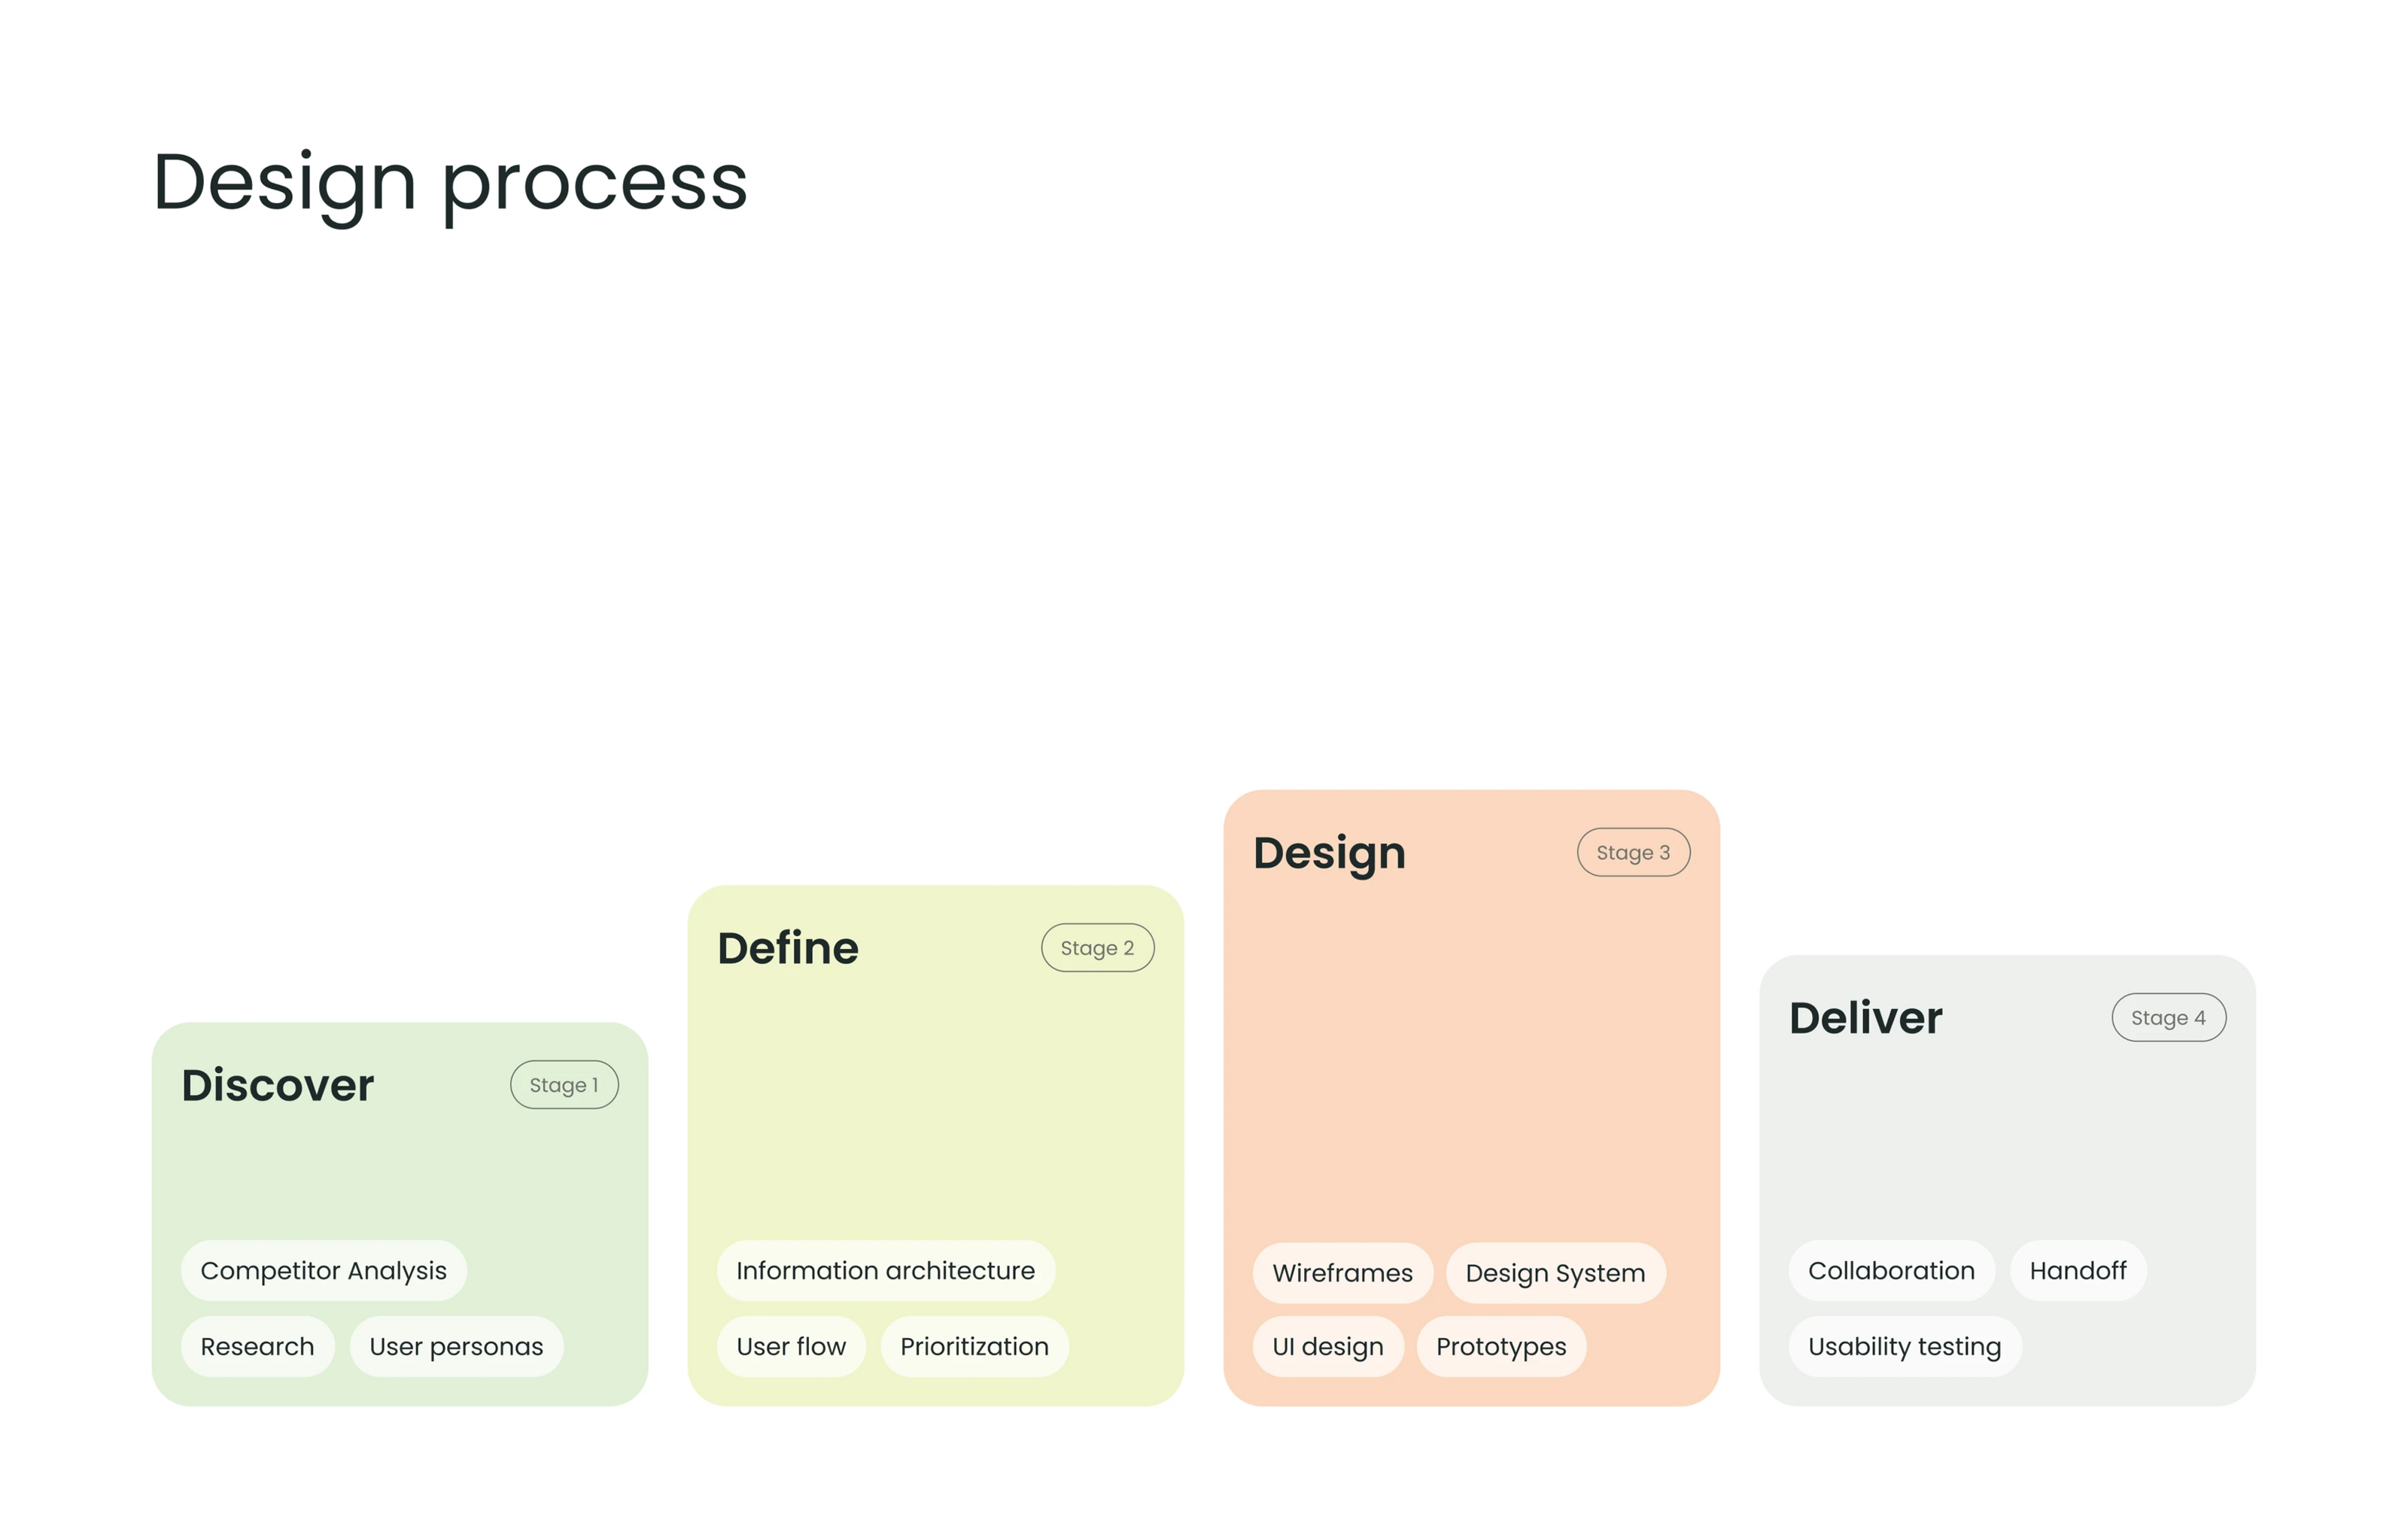Select the Prioritization tag
2408x1529 pixels.
click(974, 1347)
